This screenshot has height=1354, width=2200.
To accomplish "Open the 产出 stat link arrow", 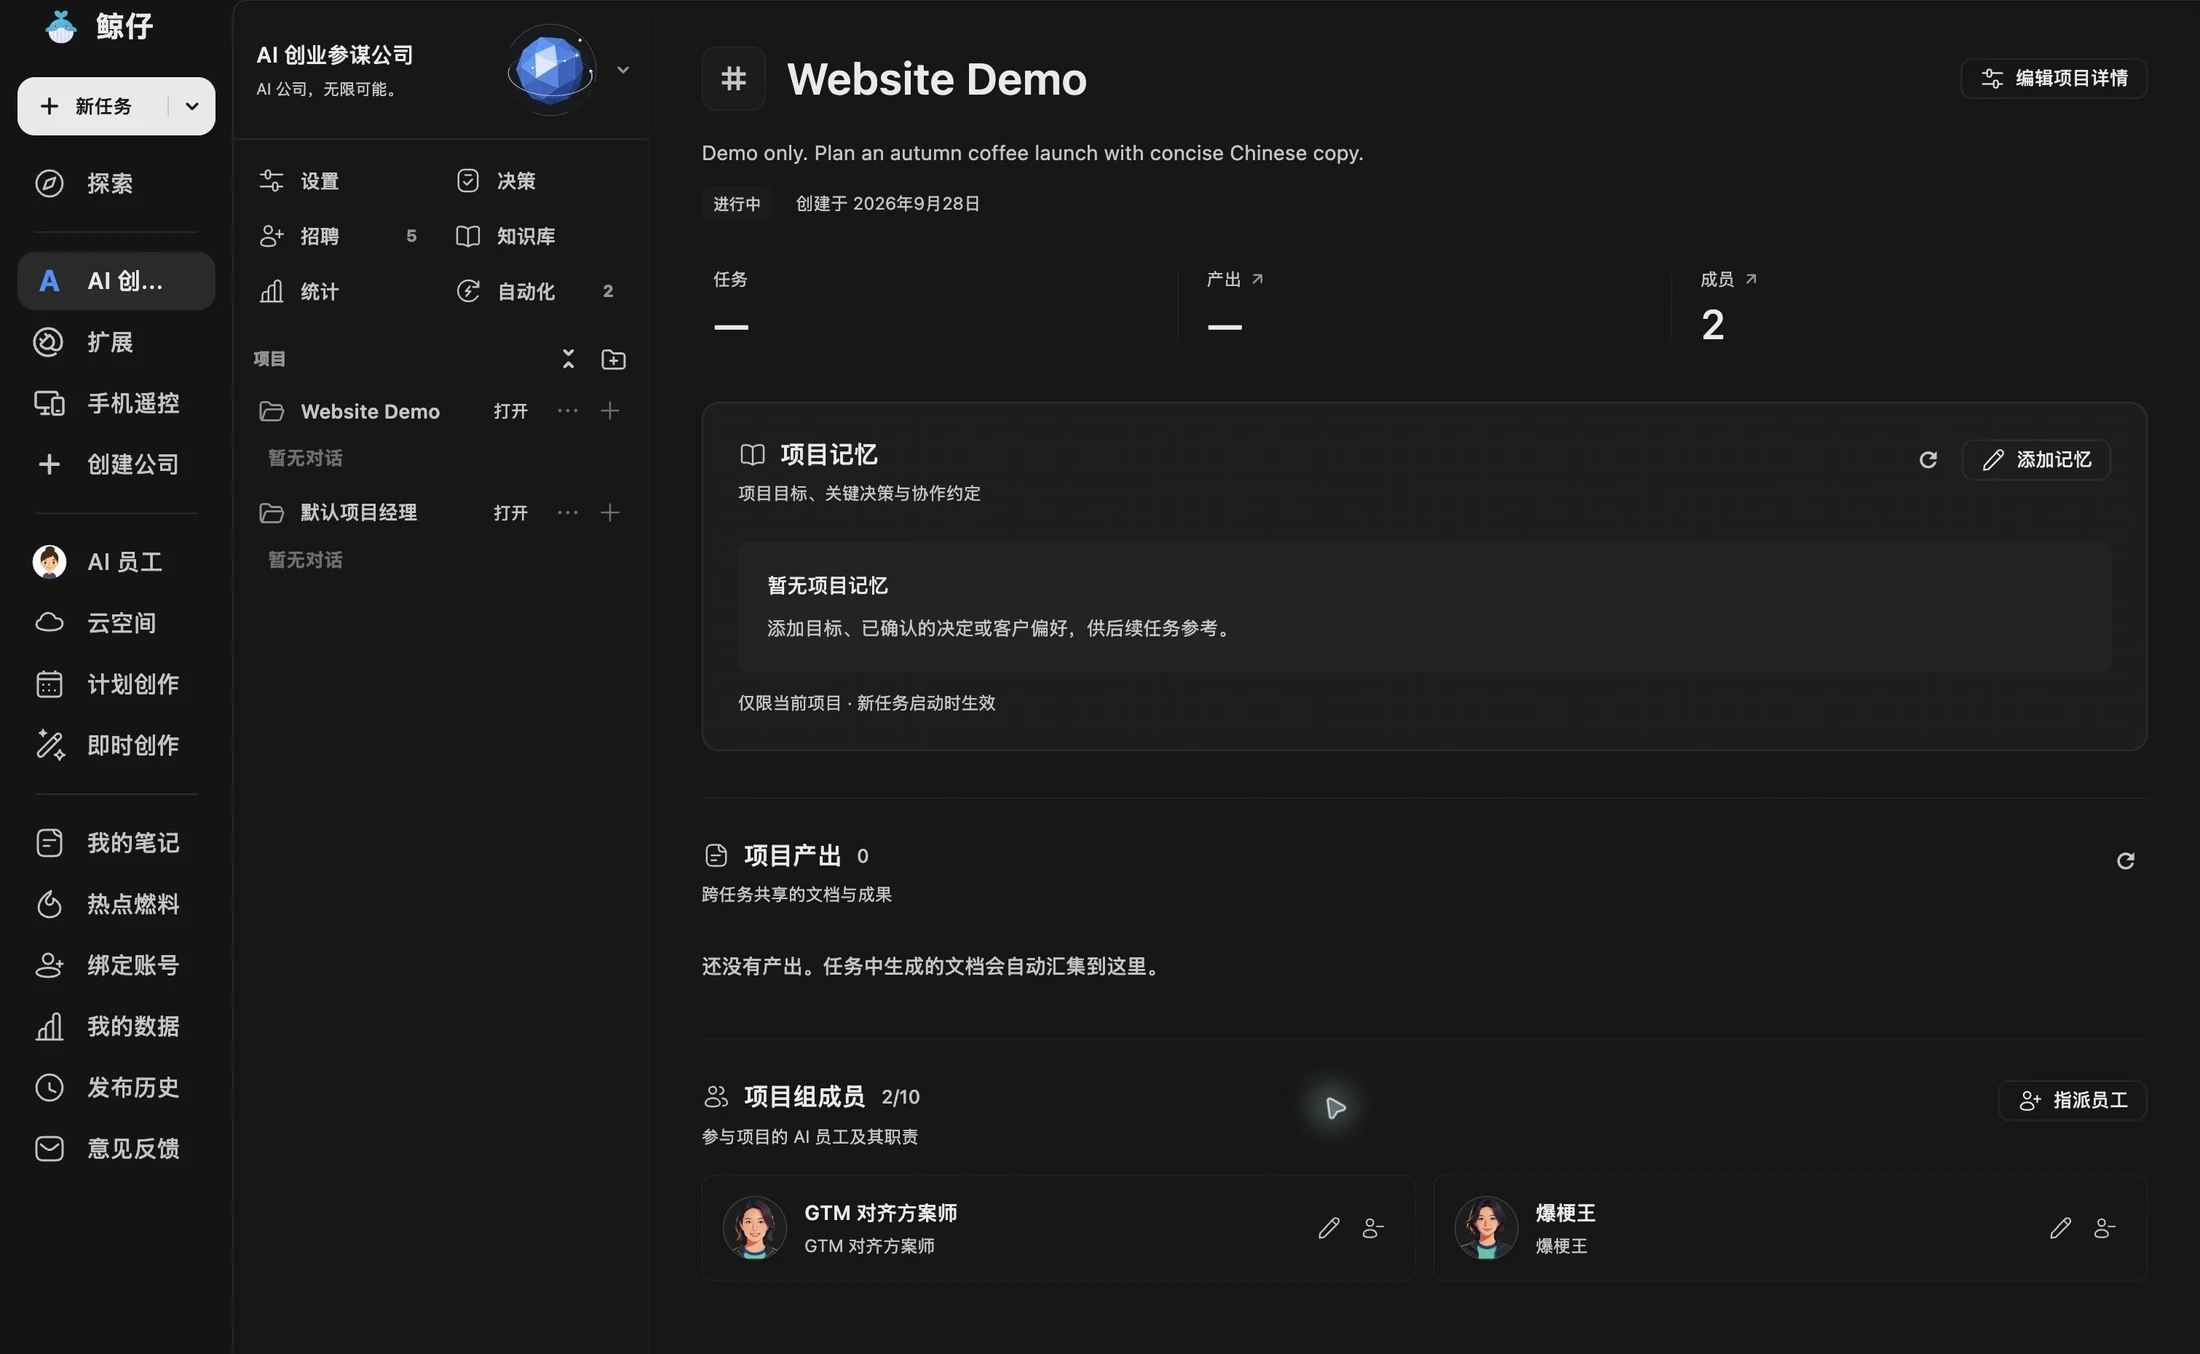I will coord(1257,279).
